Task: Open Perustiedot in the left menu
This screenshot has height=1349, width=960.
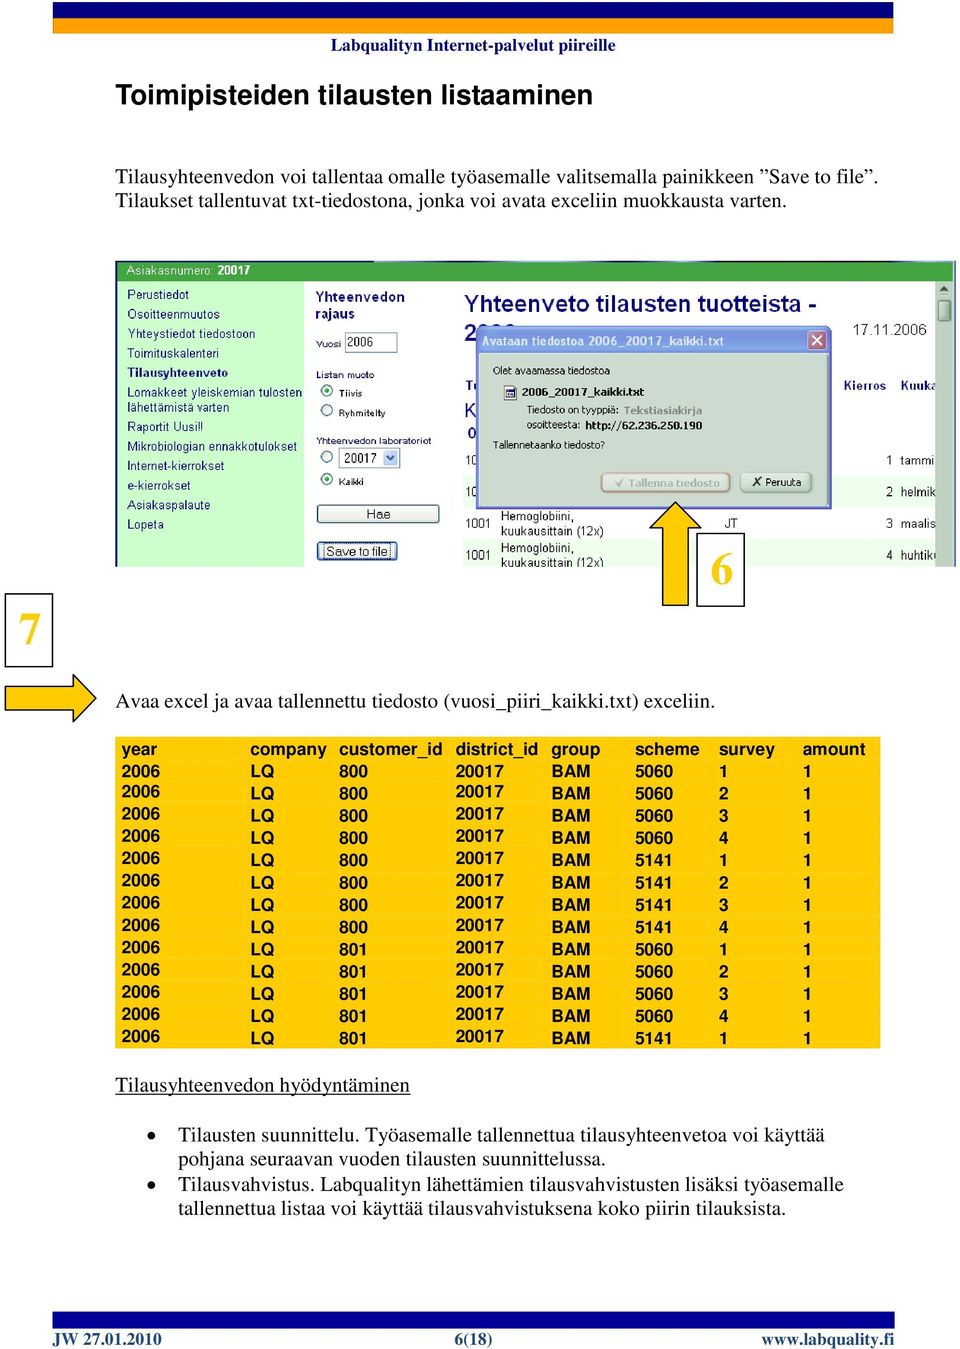Action: (x=158, y=294)
